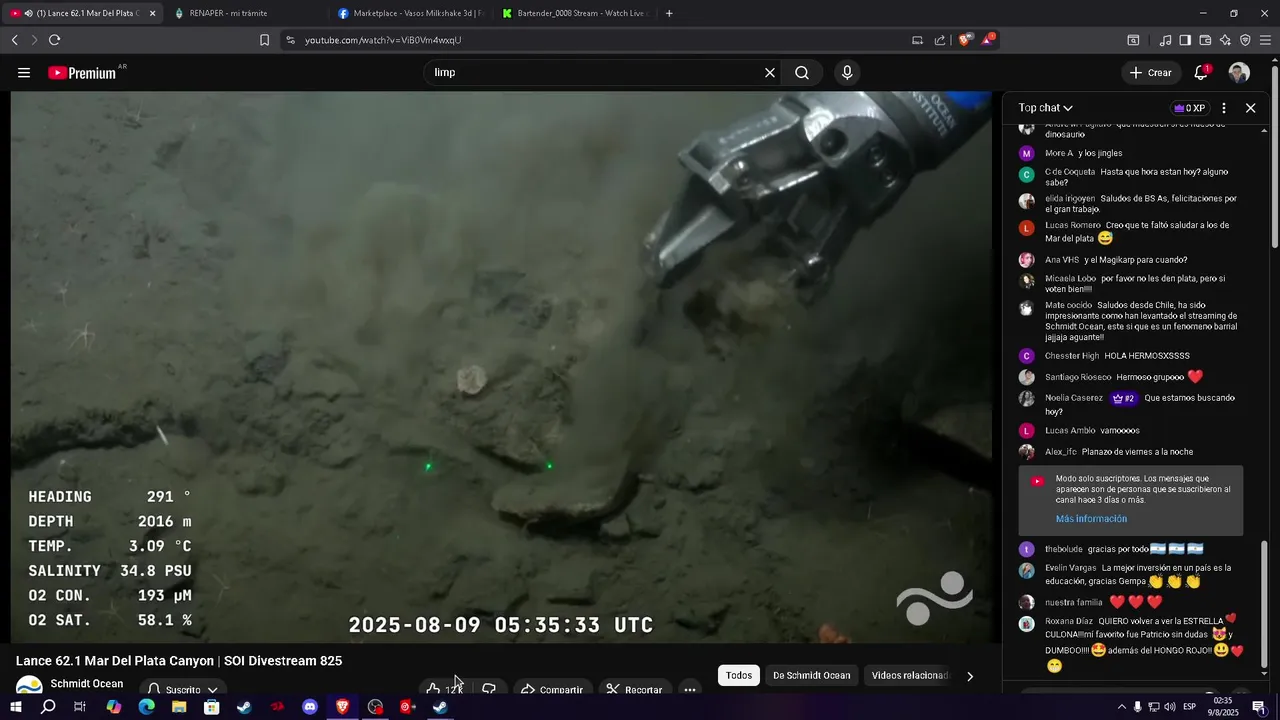
Task: Start voice search with the microphone
Action: click(847, 73)
